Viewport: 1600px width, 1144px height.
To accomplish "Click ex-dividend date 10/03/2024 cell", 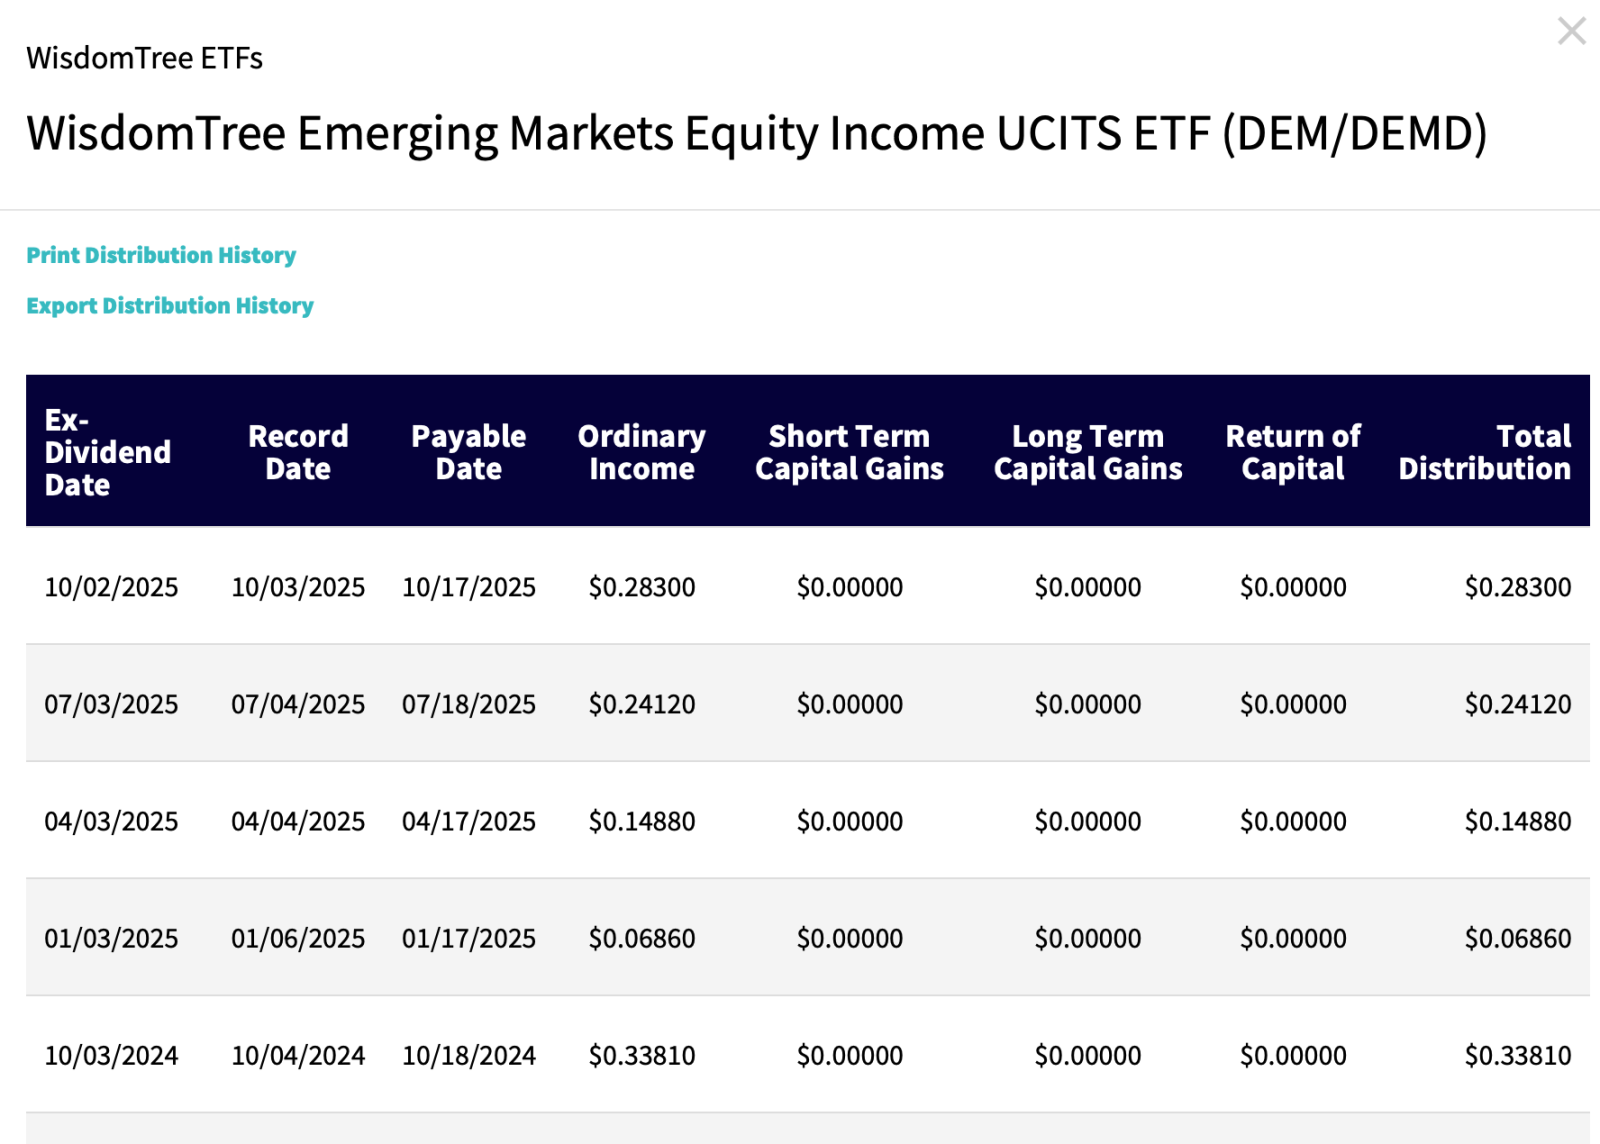I will pyautogui.click(x=111, y=1055).
